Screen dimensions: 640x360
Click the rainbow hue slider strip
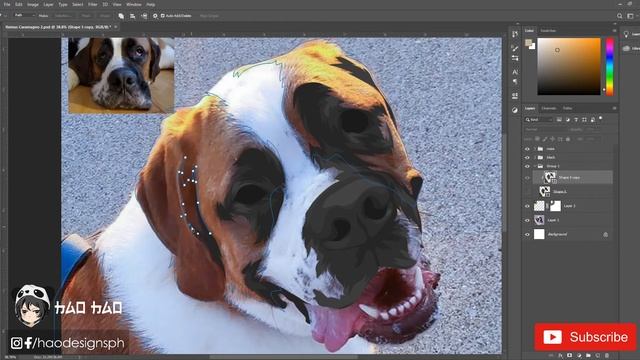(x=609, y=67)
